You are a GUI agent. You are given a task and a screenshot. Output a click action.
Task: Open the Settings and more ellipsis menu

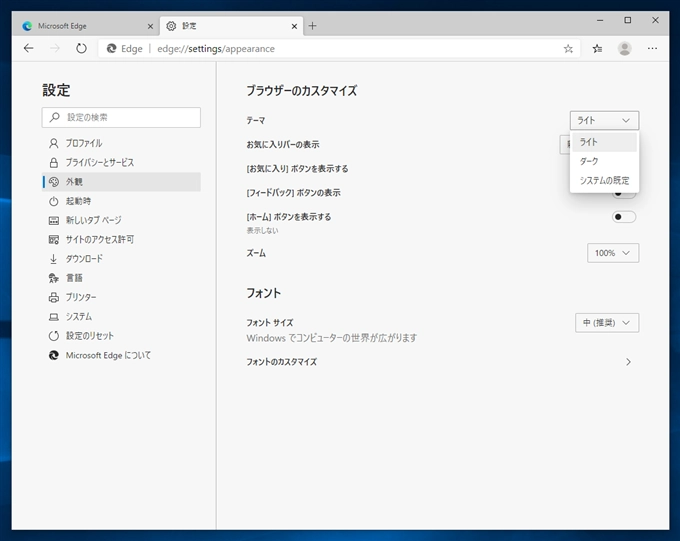pyautogui.click(x=652, y=49)
